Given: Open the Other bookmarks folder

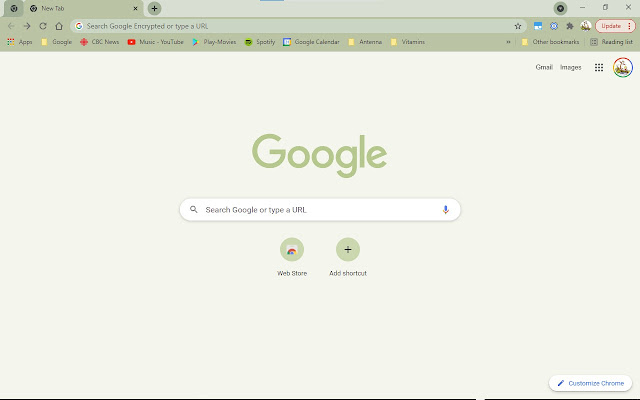Looking at the screenshot, I should tap(551, 42).
